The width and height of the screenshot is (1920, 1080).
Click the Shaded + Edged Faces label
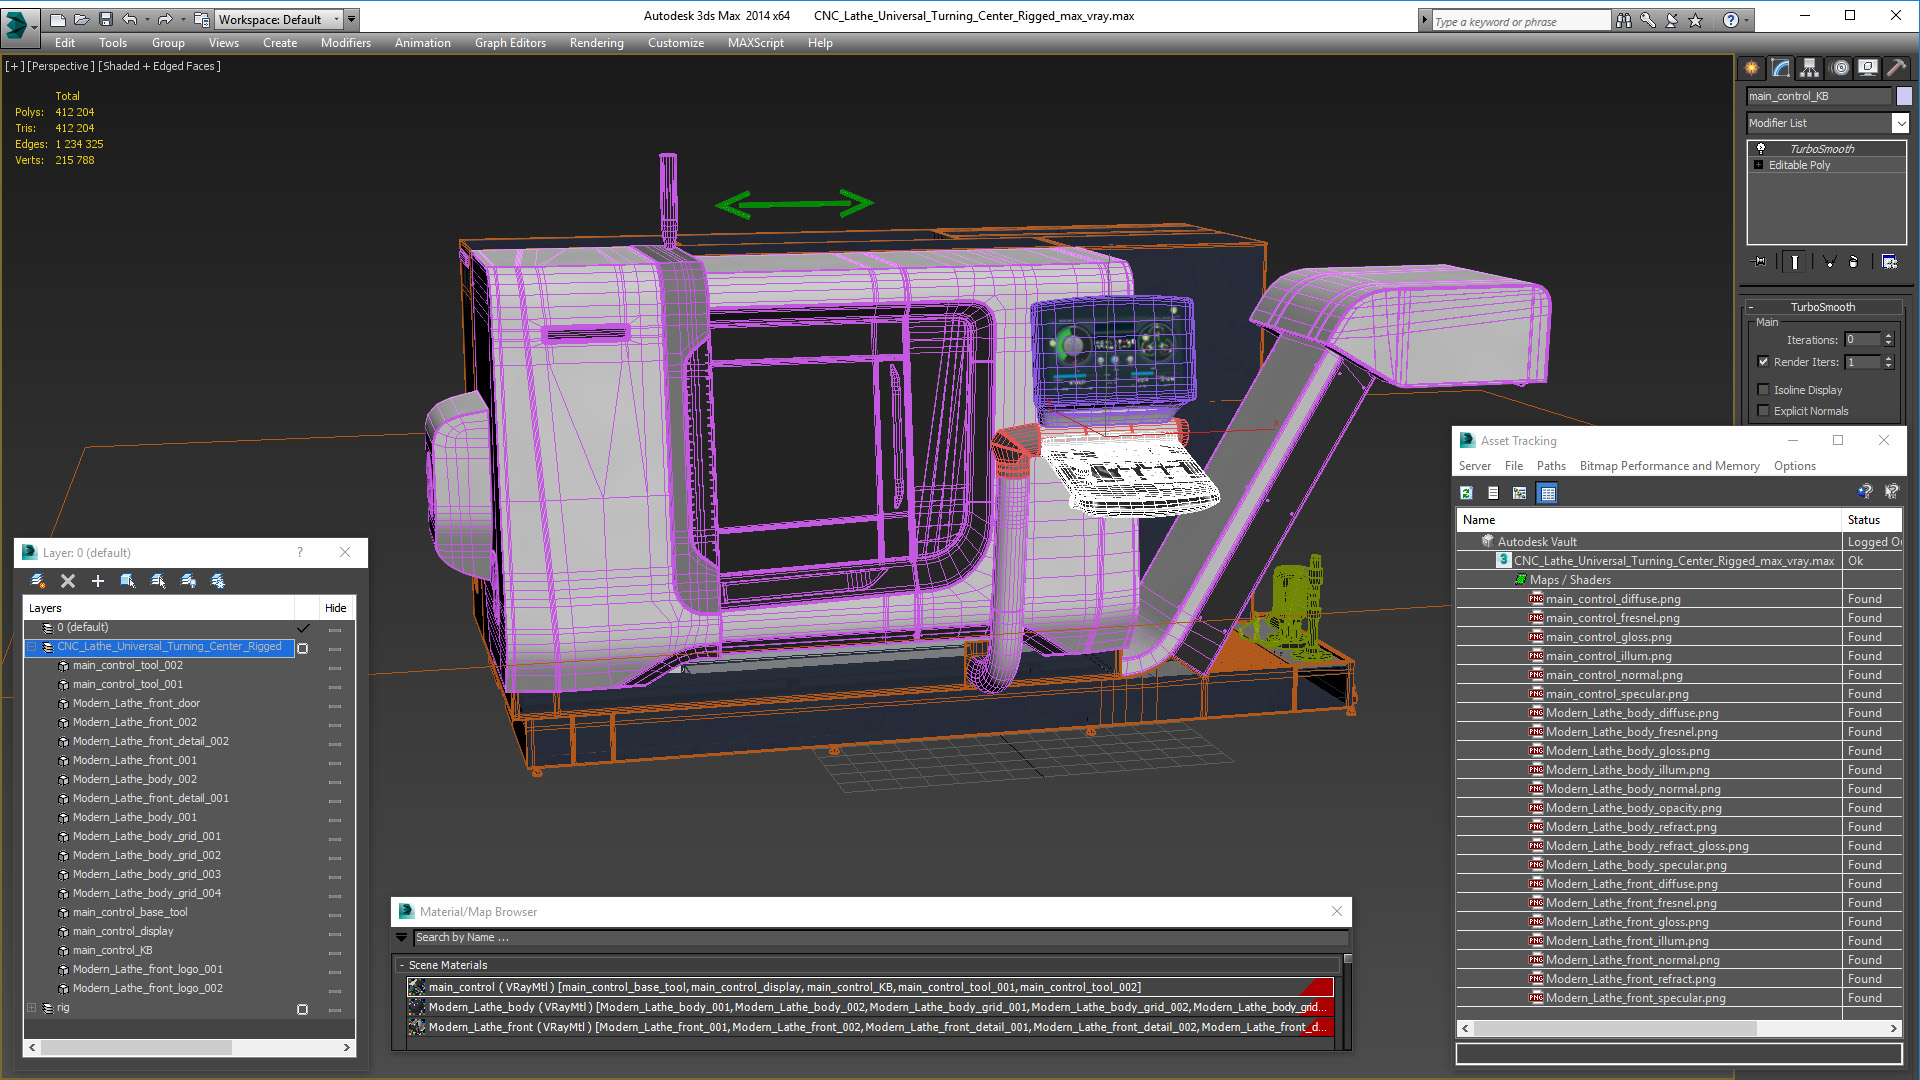coord(159,66)
